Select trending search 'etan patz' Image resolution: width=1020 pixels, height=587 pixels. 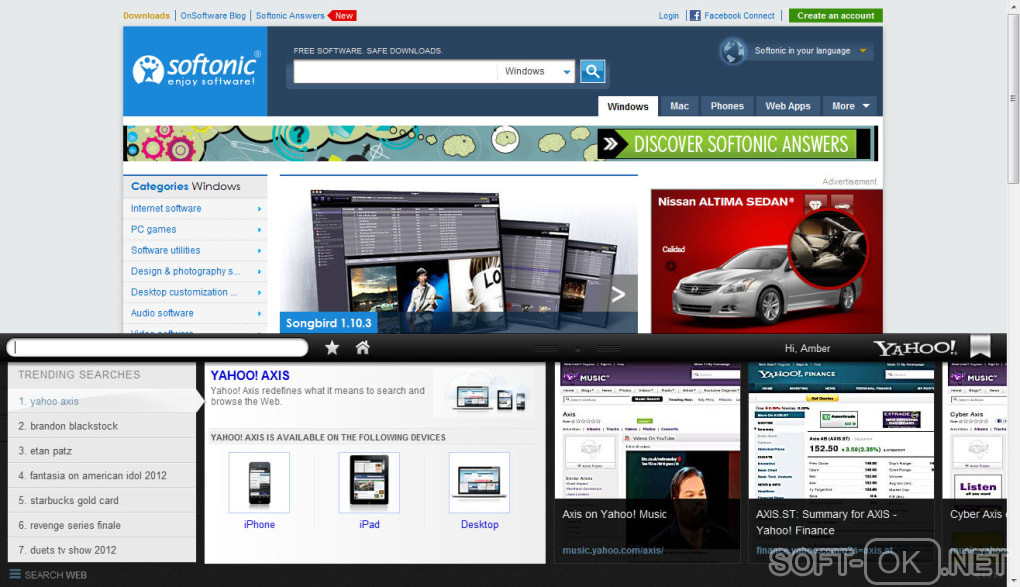click(x=102, y=451)
